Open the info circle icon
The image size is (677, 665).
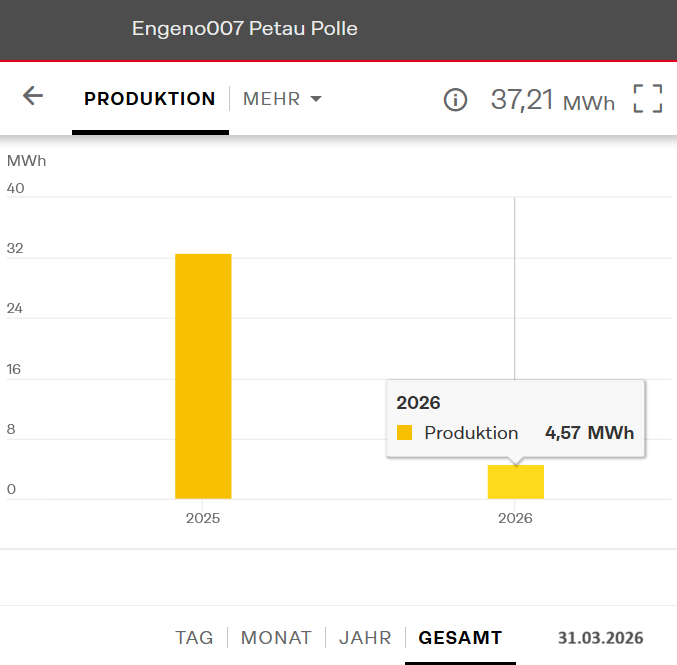[455, 99]
